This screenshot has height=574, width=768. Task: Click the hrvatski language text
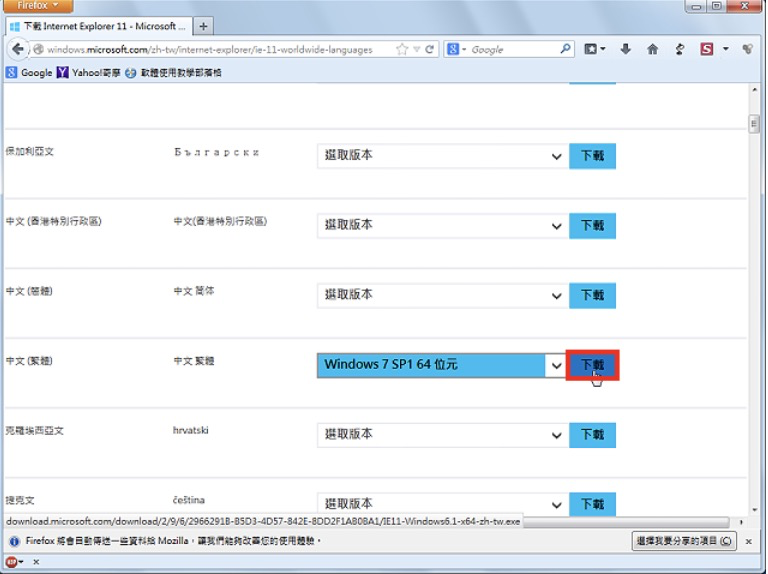point(191,430)
